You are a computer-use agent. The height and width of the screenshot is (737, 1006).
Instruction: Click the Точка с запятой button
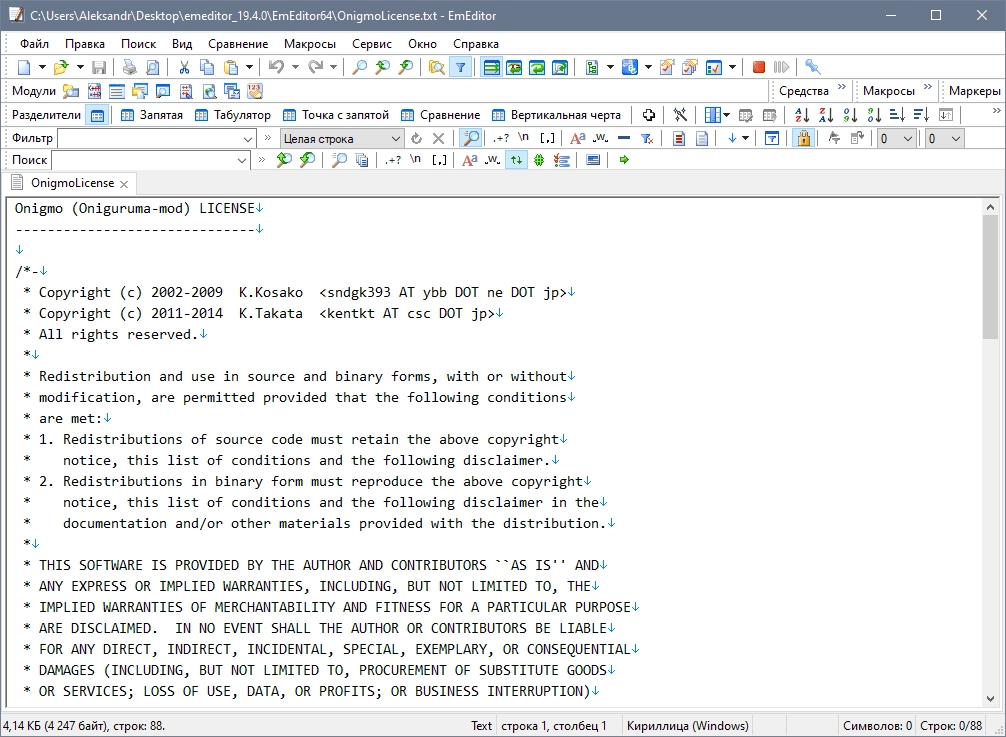[336, 115]
